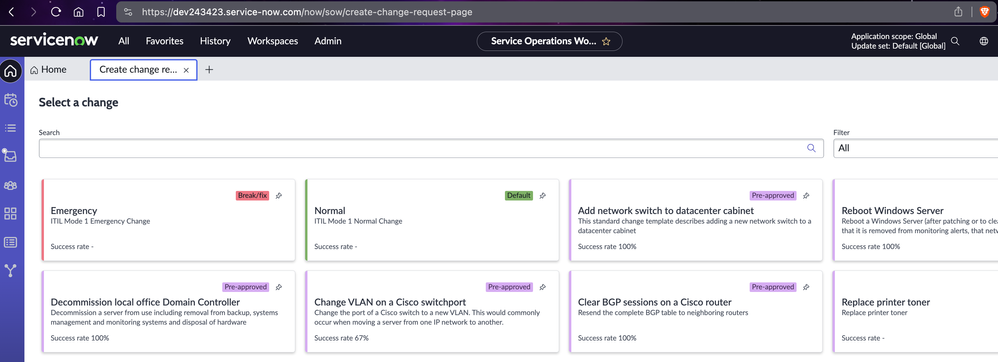Open the global search magnifier in header
The height and width of the screenshot is (362, 998).
click(x=955, y=41)
